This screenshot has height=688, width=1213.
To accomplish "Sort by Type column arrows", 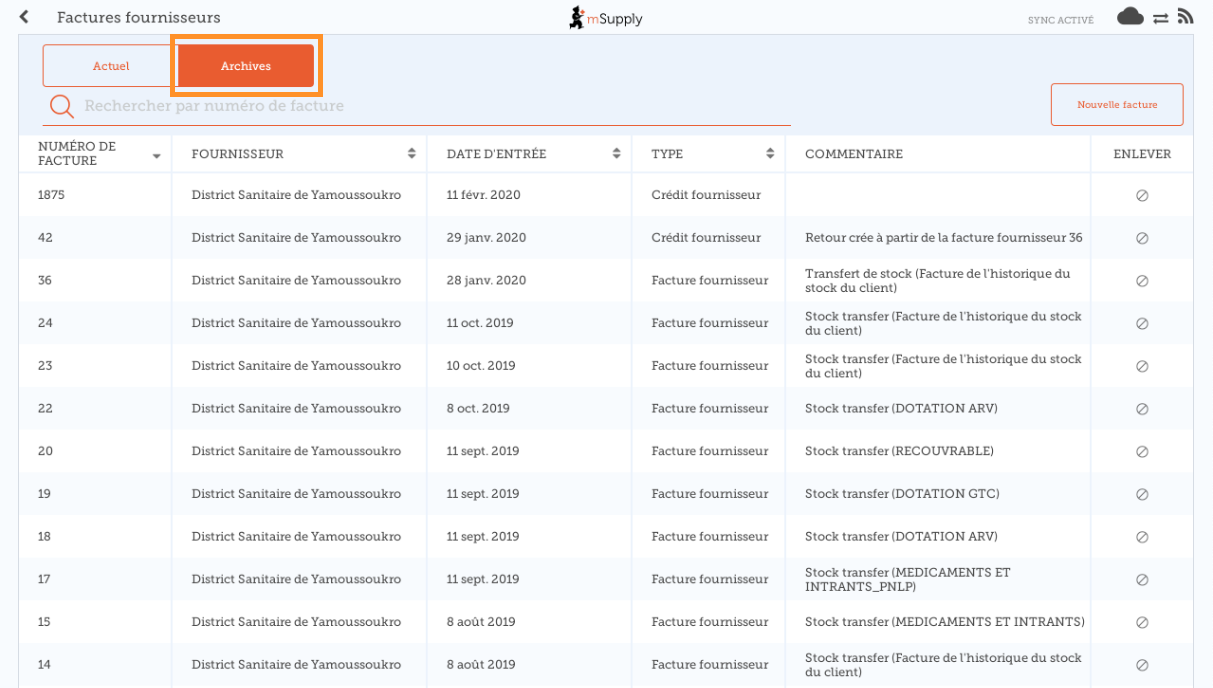I will [x=770, y=154].
